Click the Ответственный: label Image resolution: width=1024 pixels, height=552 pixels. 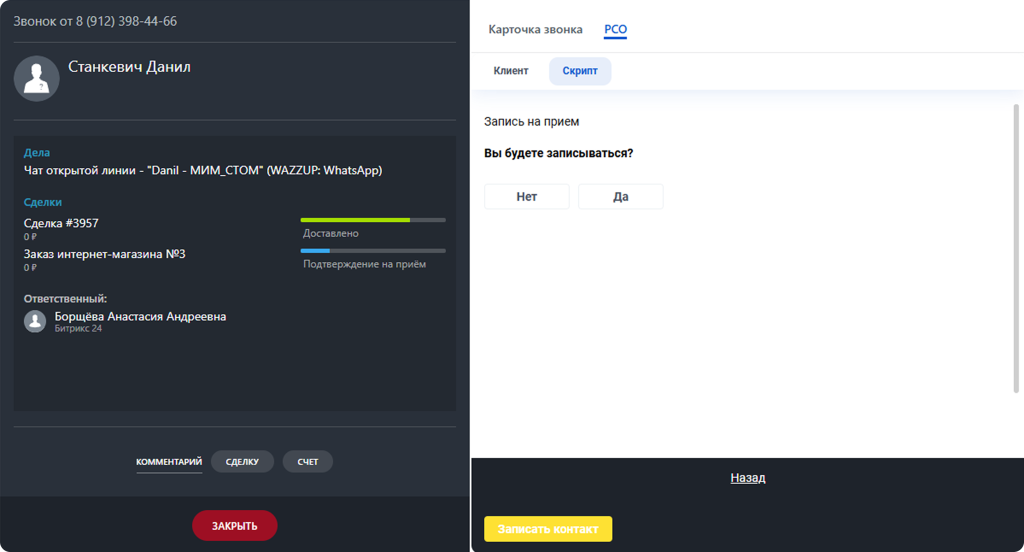[x=65, y=299]
